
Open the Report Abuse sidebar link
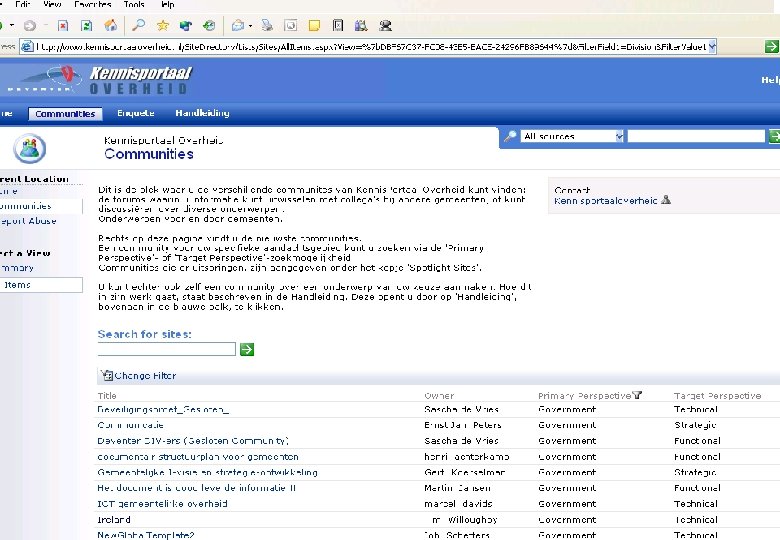coord(28,221)
